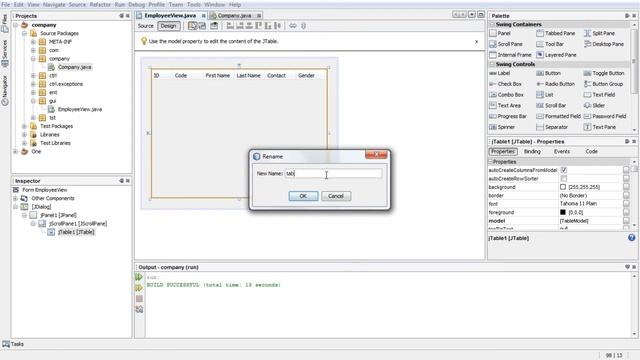Viewport: 640px width, 360px height.
Task: Choose Progress Bar palette control
Action: (509, 117)
